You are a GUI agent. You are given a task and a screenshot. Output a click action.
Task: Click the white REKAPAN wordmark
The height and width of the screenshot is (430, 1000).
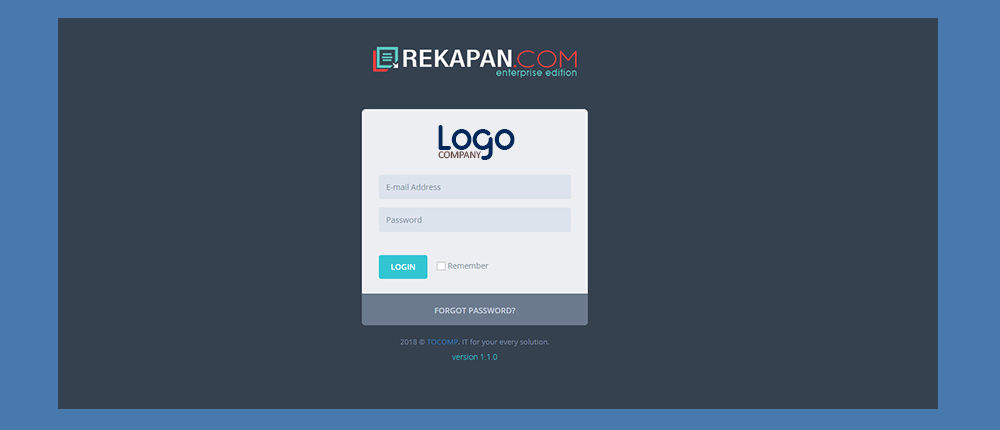point(457,59)
